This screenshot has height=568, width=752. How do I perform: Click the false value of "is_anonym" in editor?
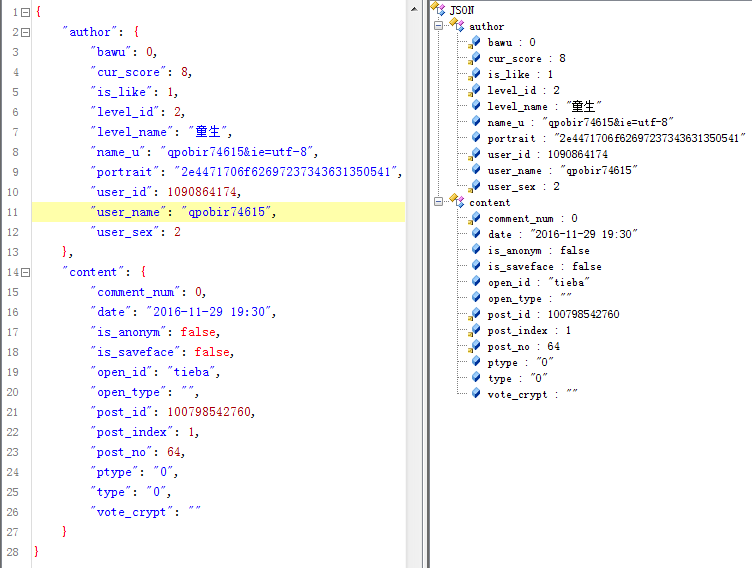pos(198,332)
